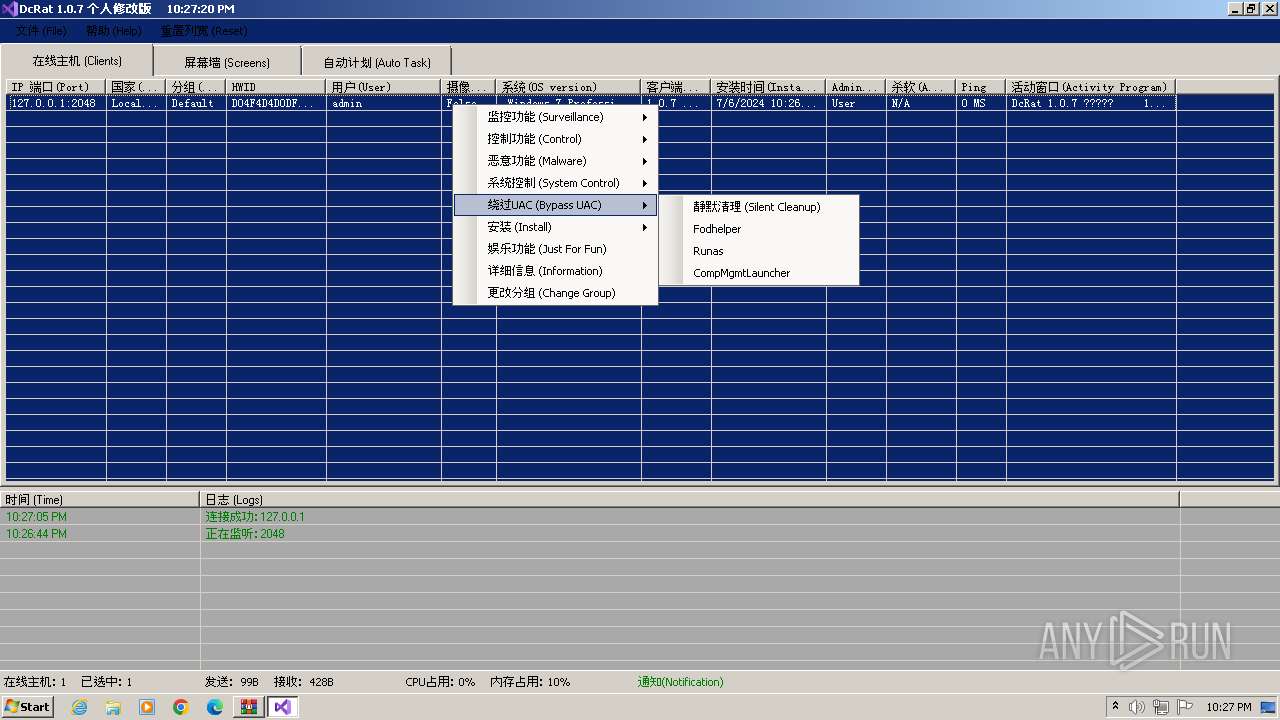Open Google Chrome from the taskbar
Viewport: 1280px width, 720px height.
tap(181, 707)
